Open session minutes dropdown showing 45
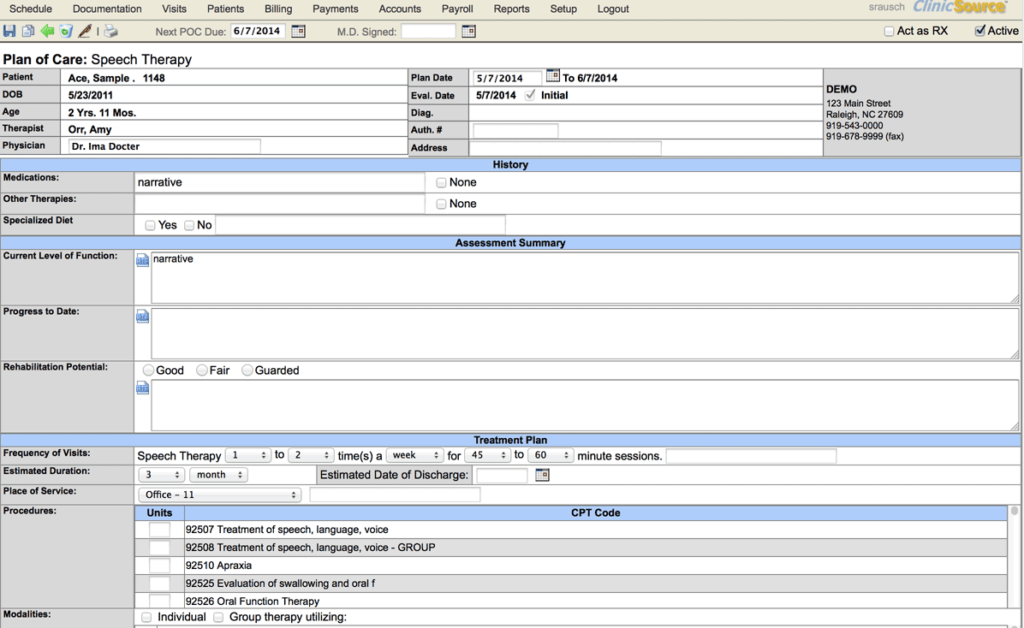 pyautogui.click(x=487, y=455)
